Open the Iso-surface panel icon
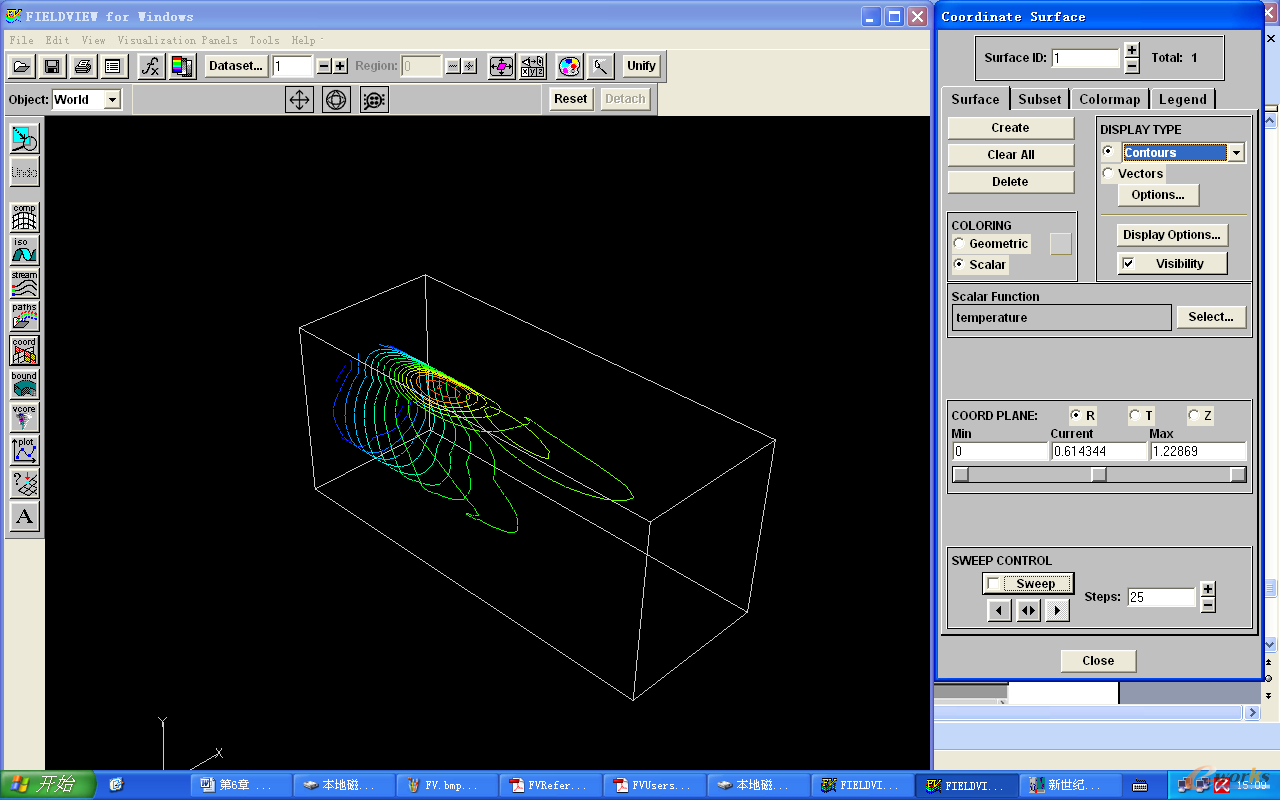 (x=24, y=250)
